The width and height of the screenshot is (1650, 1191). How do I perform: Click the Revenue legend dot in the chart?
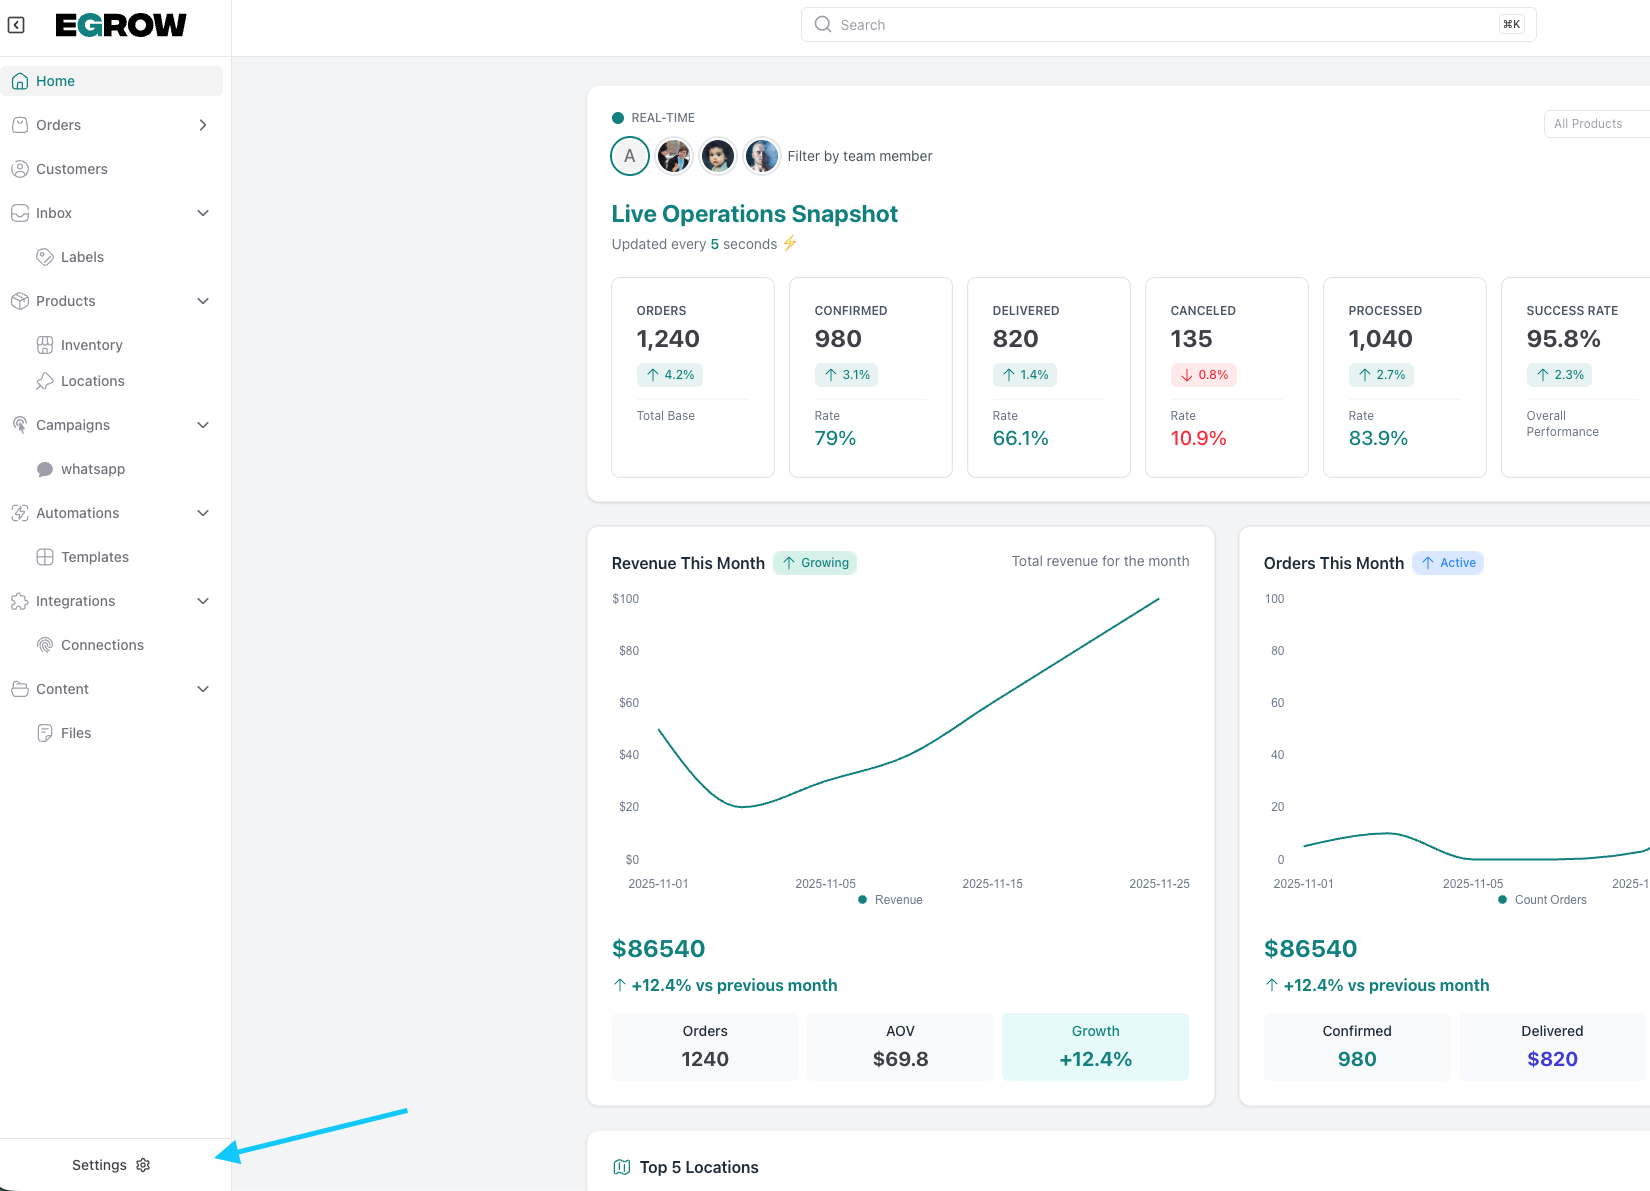coord(862,900)
